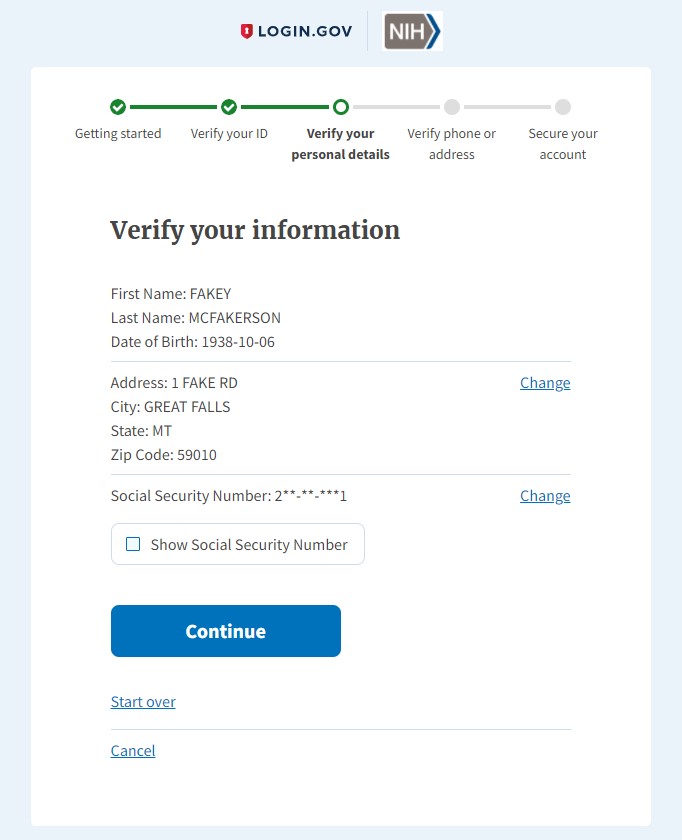Click the Verify your information heading
Screen dimensions: 682x840
pos(254,230)
